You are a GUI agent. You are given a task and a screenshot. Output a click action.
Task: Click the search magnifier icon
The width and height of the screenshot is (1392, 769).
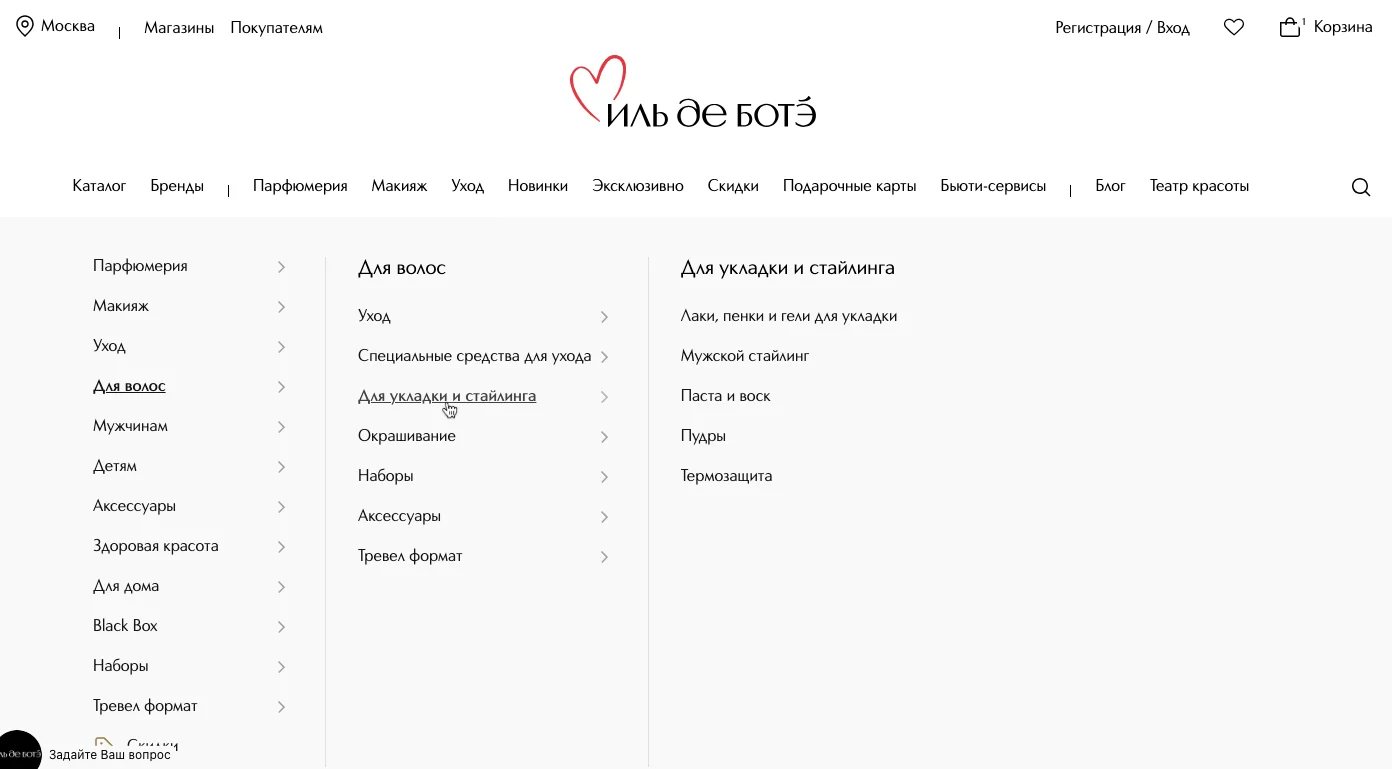(x=1361, y=187)
